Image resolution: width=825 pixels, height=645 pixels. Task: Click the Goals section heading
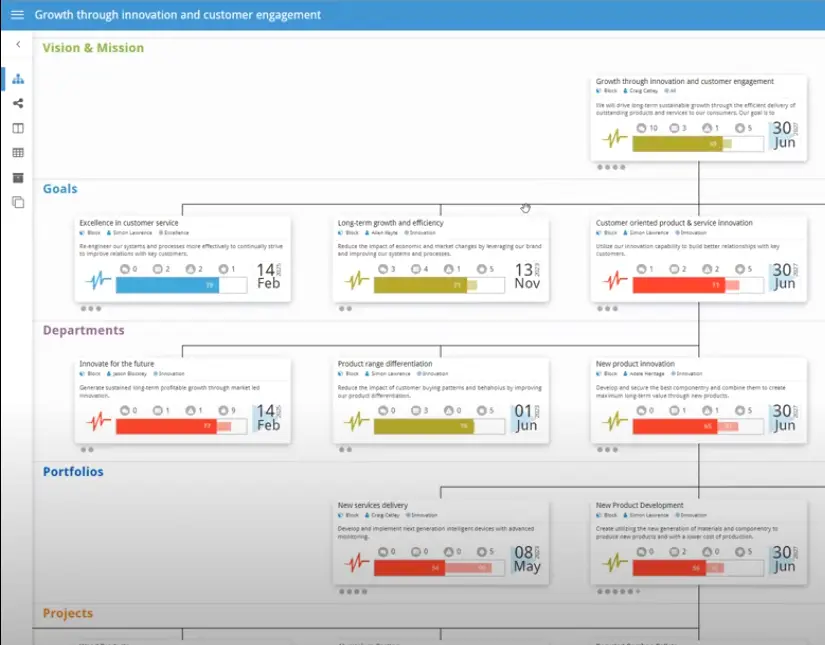point(60,188)
